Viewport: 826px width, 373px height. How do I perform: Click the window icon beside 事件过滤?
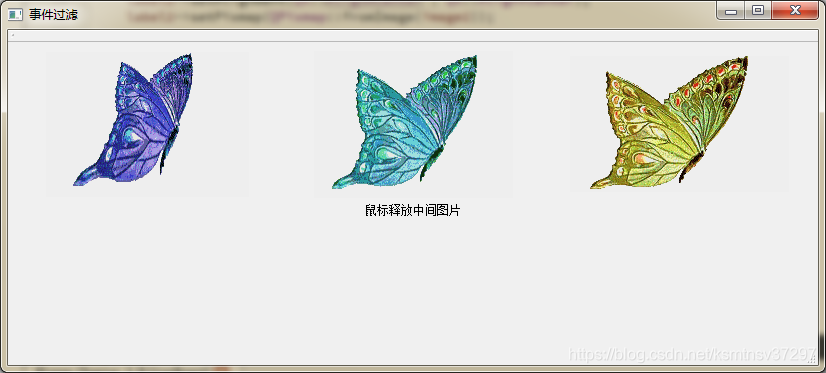click(x=16, y=14)
